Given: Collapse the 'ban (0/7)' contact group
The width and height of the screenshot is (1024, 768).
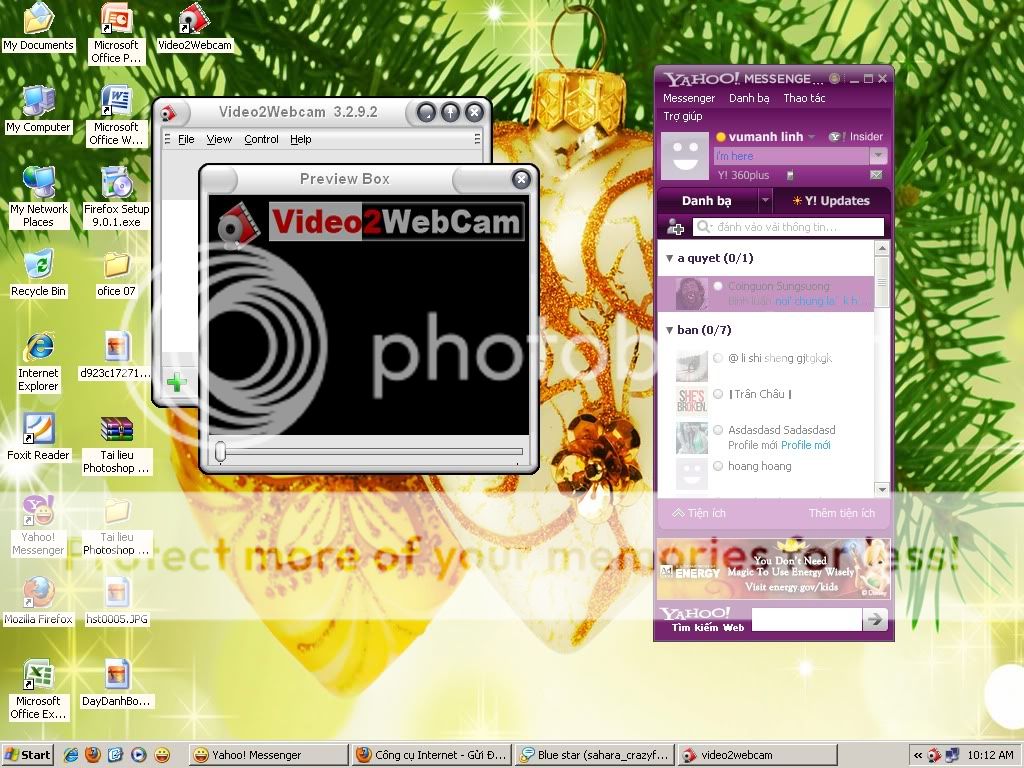Looking at the screenshot, I should 669,330.
